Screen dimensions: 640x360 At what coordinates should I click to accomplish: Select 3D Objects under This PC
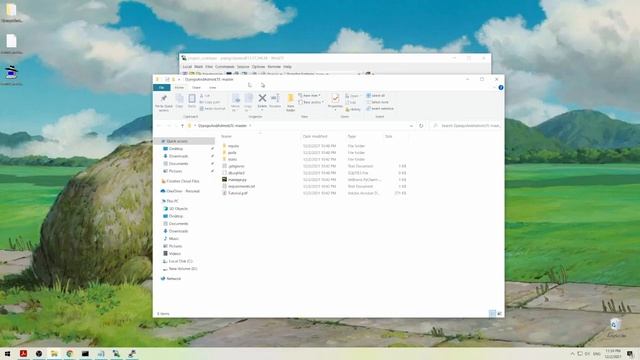pyautogui.click(x=176, y=209)
